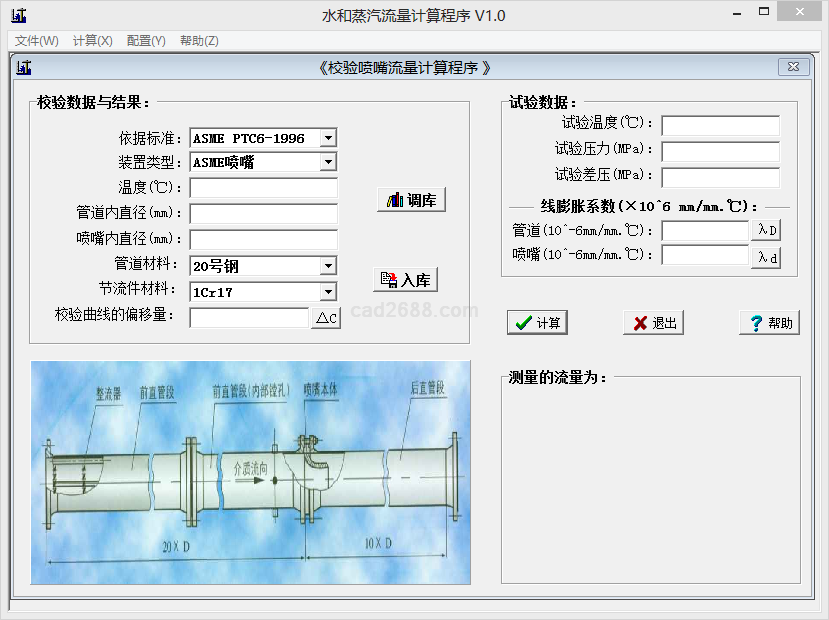Click the 试验压力(MPa) input field
Image resolution: width=829 pixels, height=620 pixels.
[719, 152]
